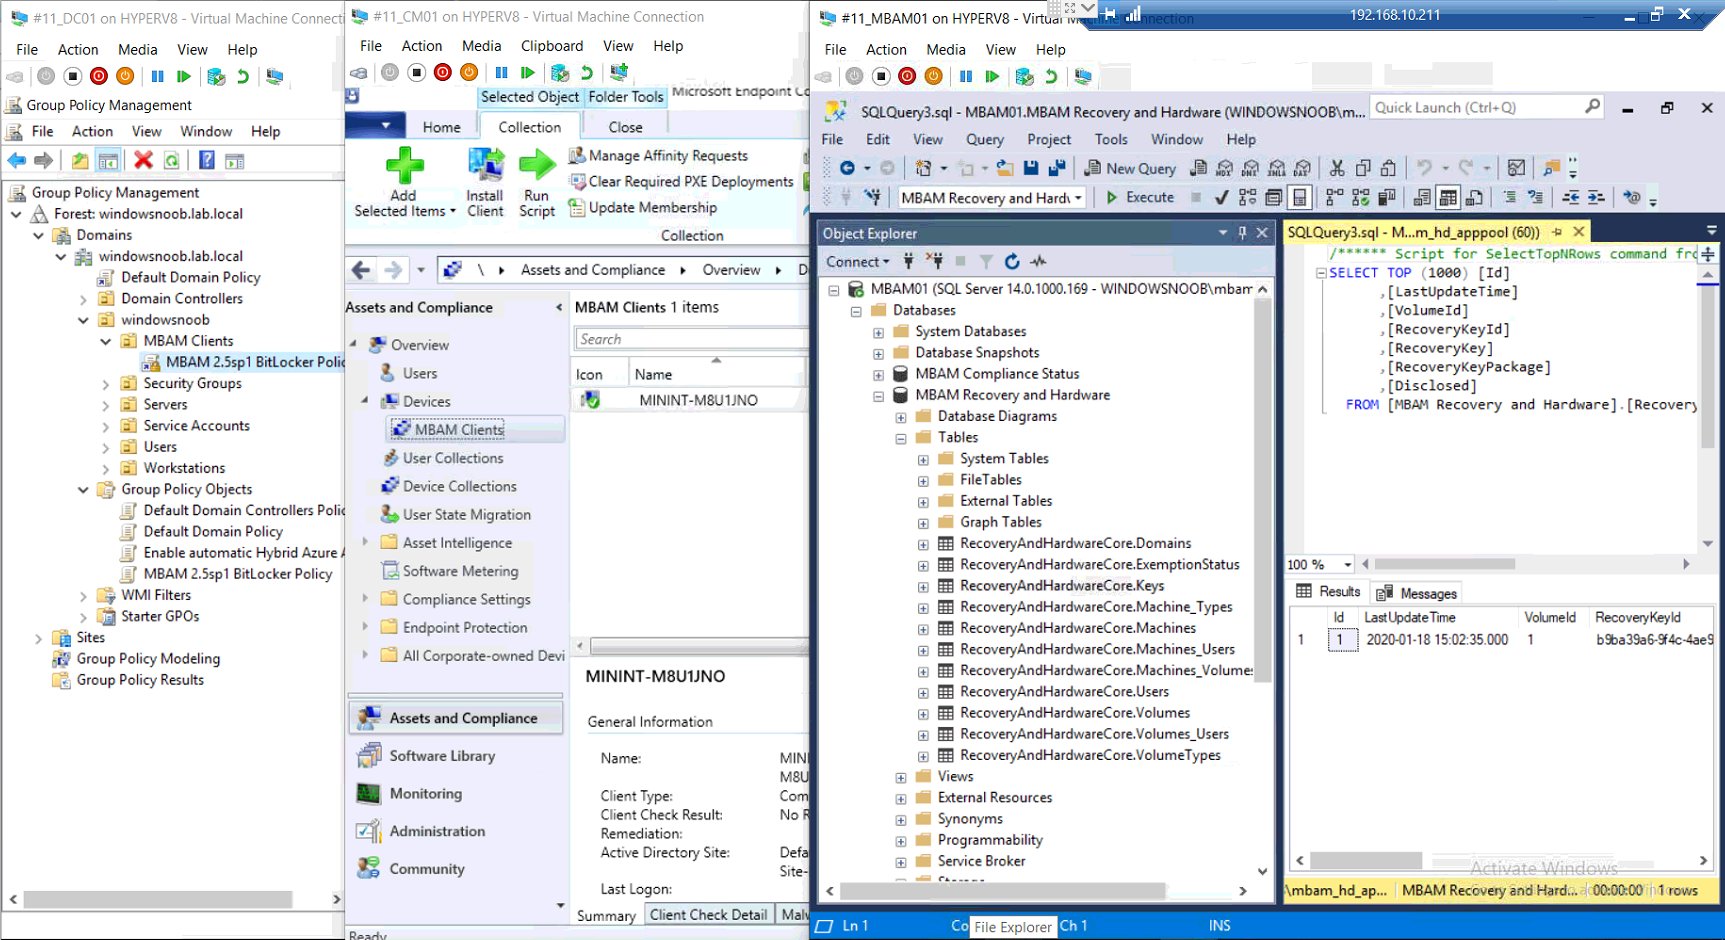
Task: Click Pause VM icon in DC01 window
Action: click(157, 76)
